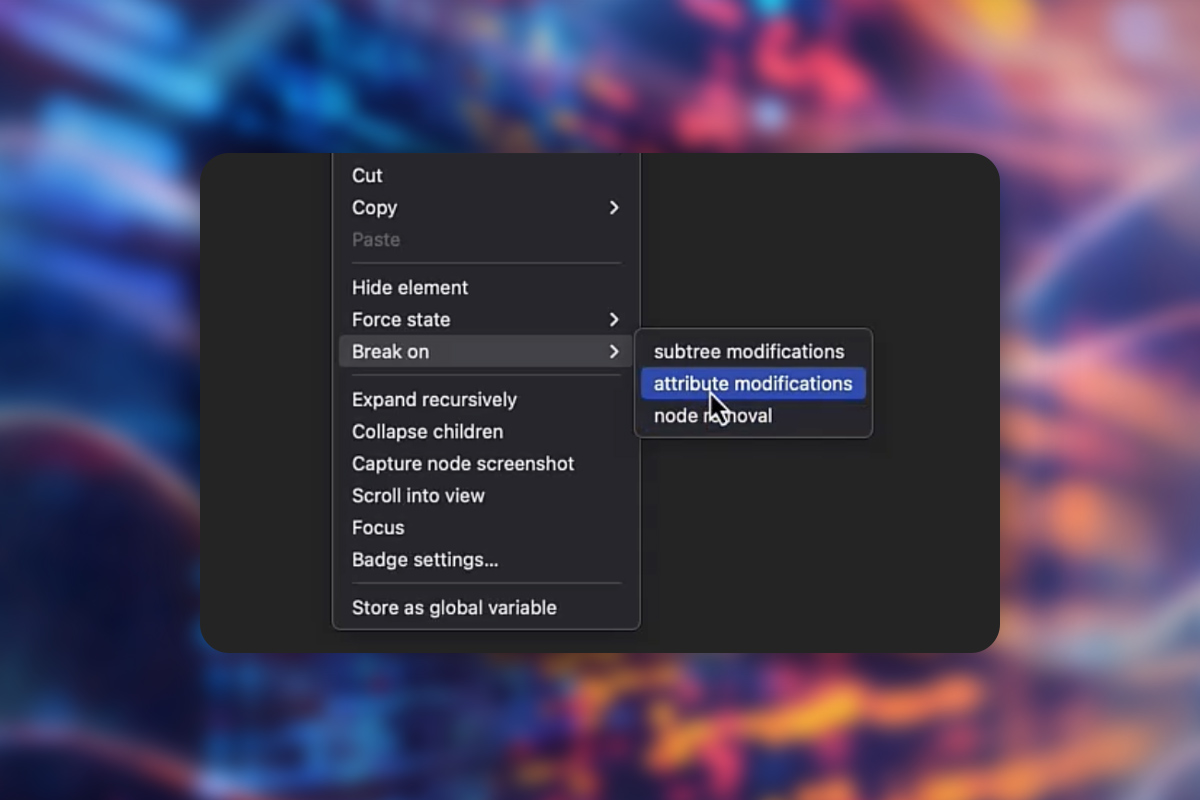Open the Break on submenu entry
Image resolution: width=1200 pixels, height=800 pixels.
[485, 351]
